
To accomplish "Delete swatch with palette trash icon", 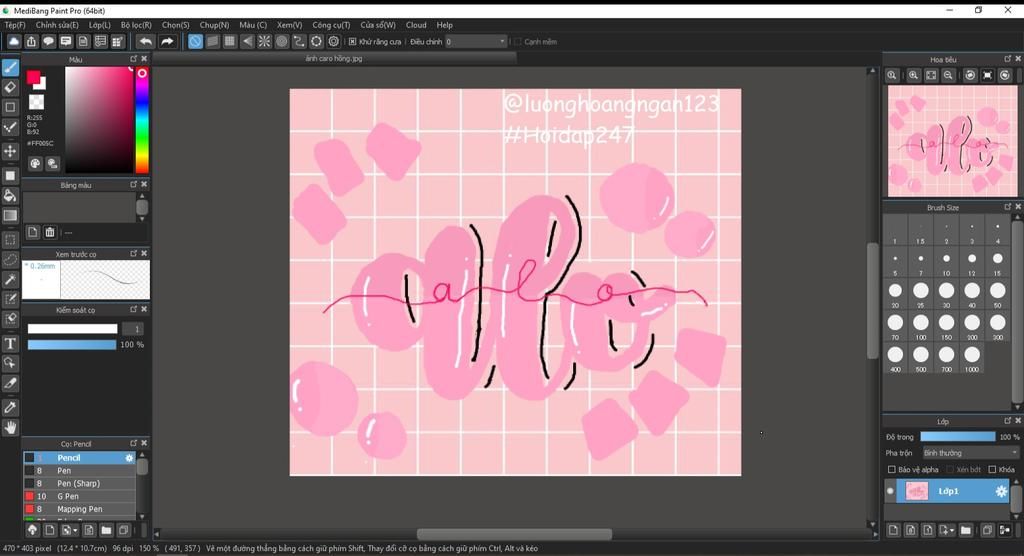I will point(50,232).
